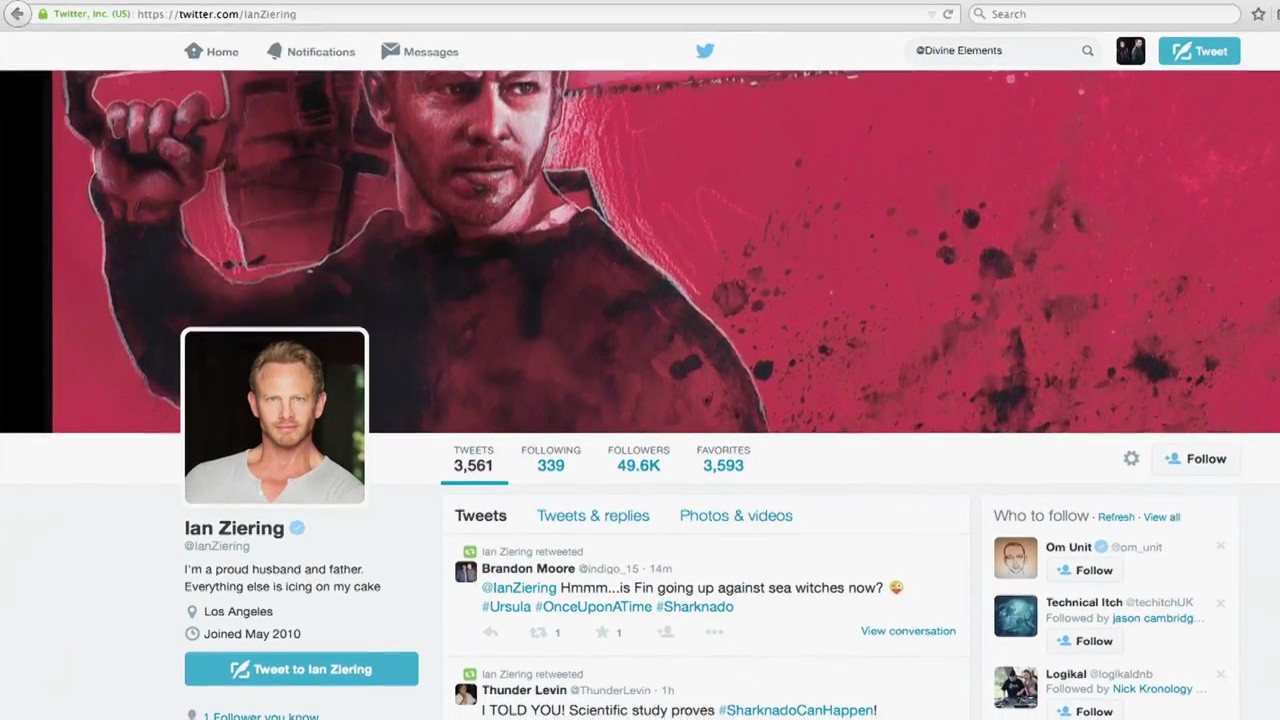Retweet Brandon Moore's tweet
Screen dimensions: 1280x720
point(538,632)
